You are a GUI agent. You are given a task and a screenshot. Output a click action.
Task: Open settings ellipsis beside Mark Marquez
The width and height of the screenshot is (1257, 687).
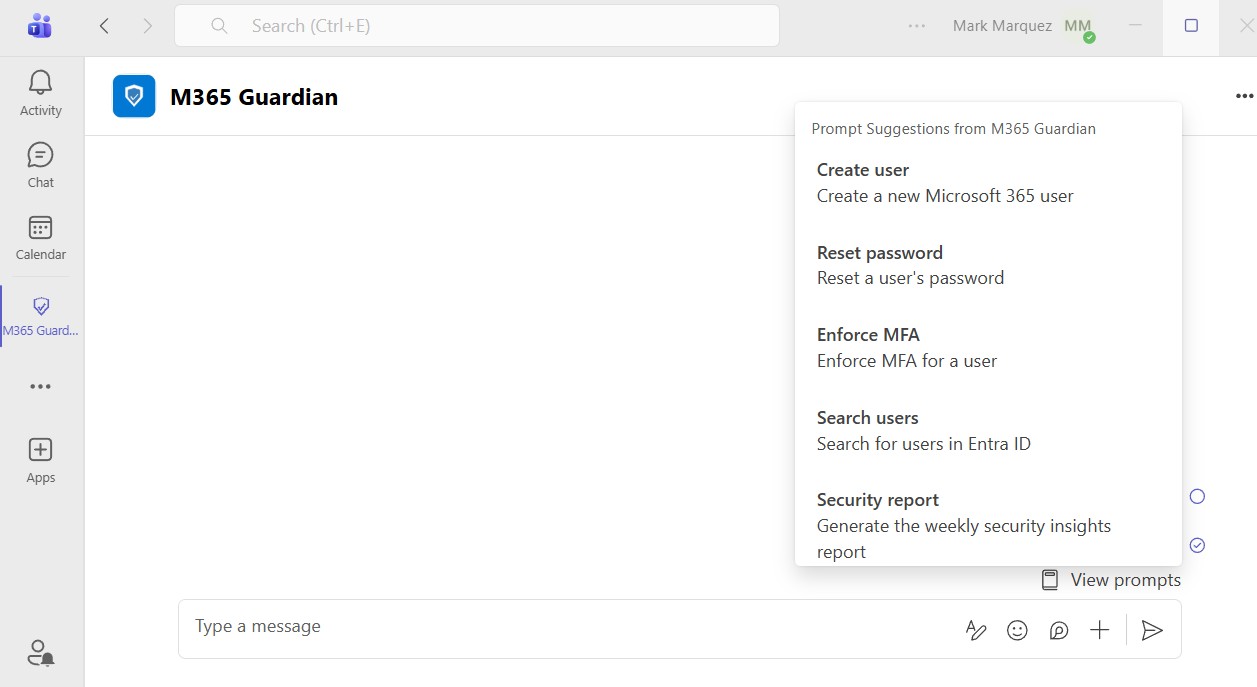pos(917,26)
